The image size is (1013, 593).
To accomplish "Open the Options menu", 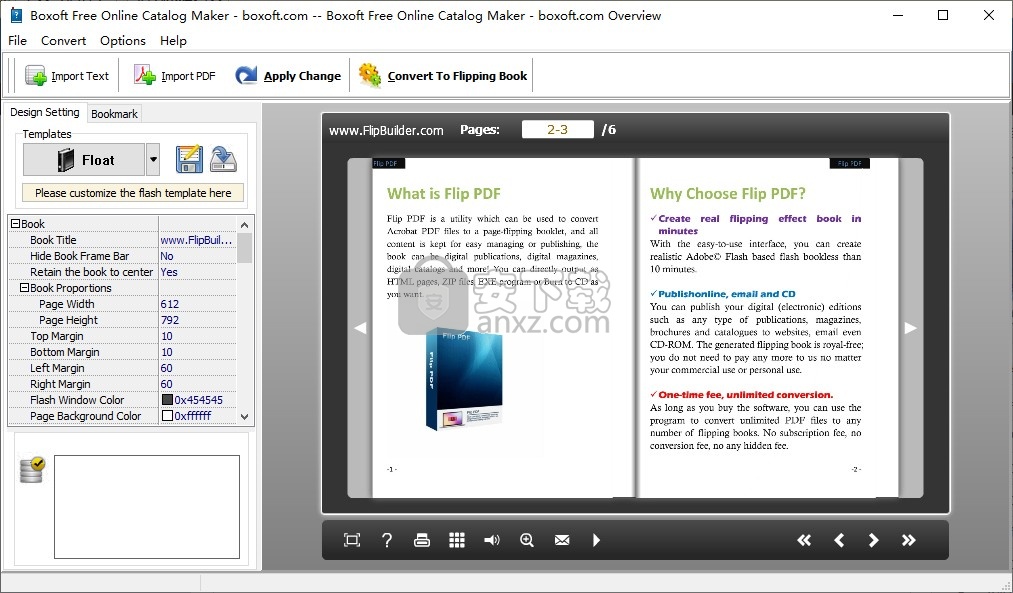I will tap(123, 41).
